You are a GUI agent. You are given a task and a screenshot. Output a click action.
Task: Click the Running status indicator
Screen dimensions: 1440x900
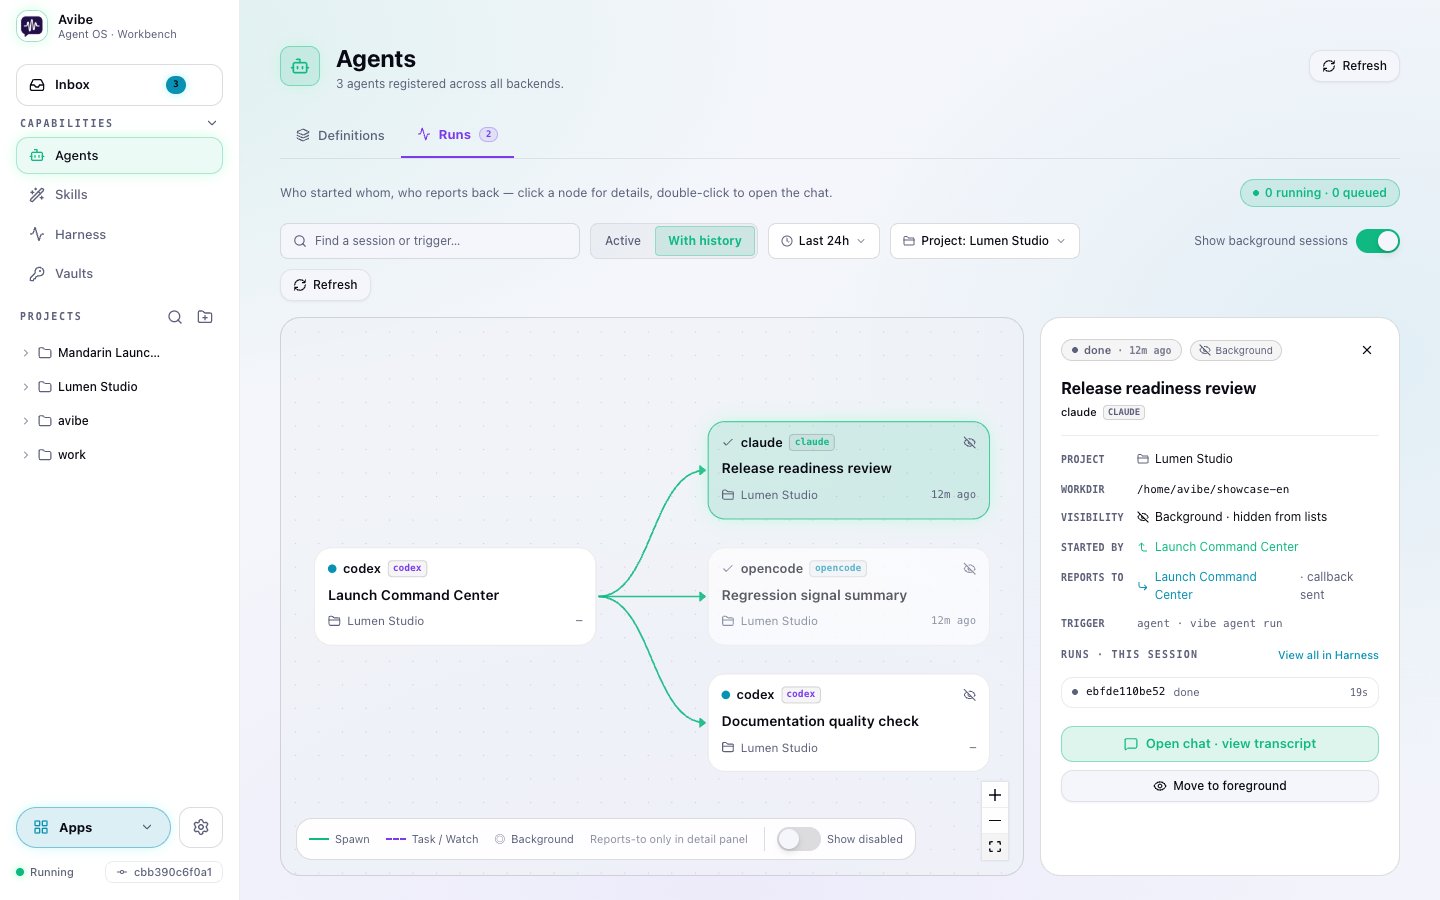[x=45, y=872]
